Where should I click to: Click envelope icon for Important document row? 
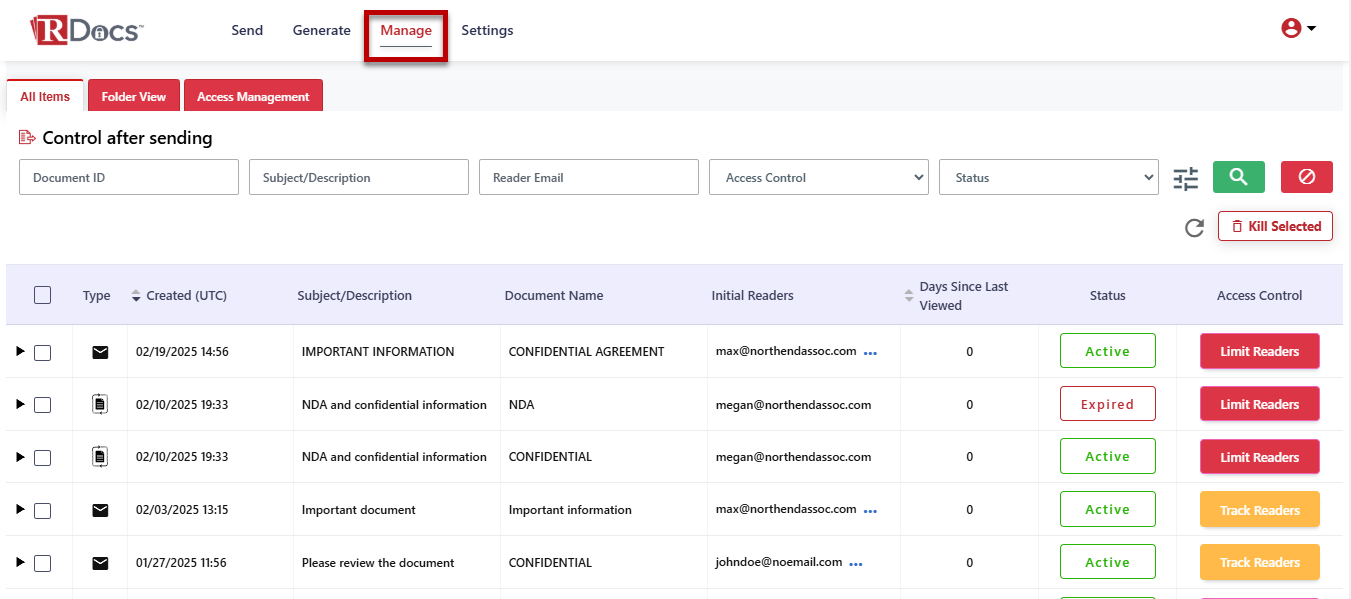click(x=100, y=510)
